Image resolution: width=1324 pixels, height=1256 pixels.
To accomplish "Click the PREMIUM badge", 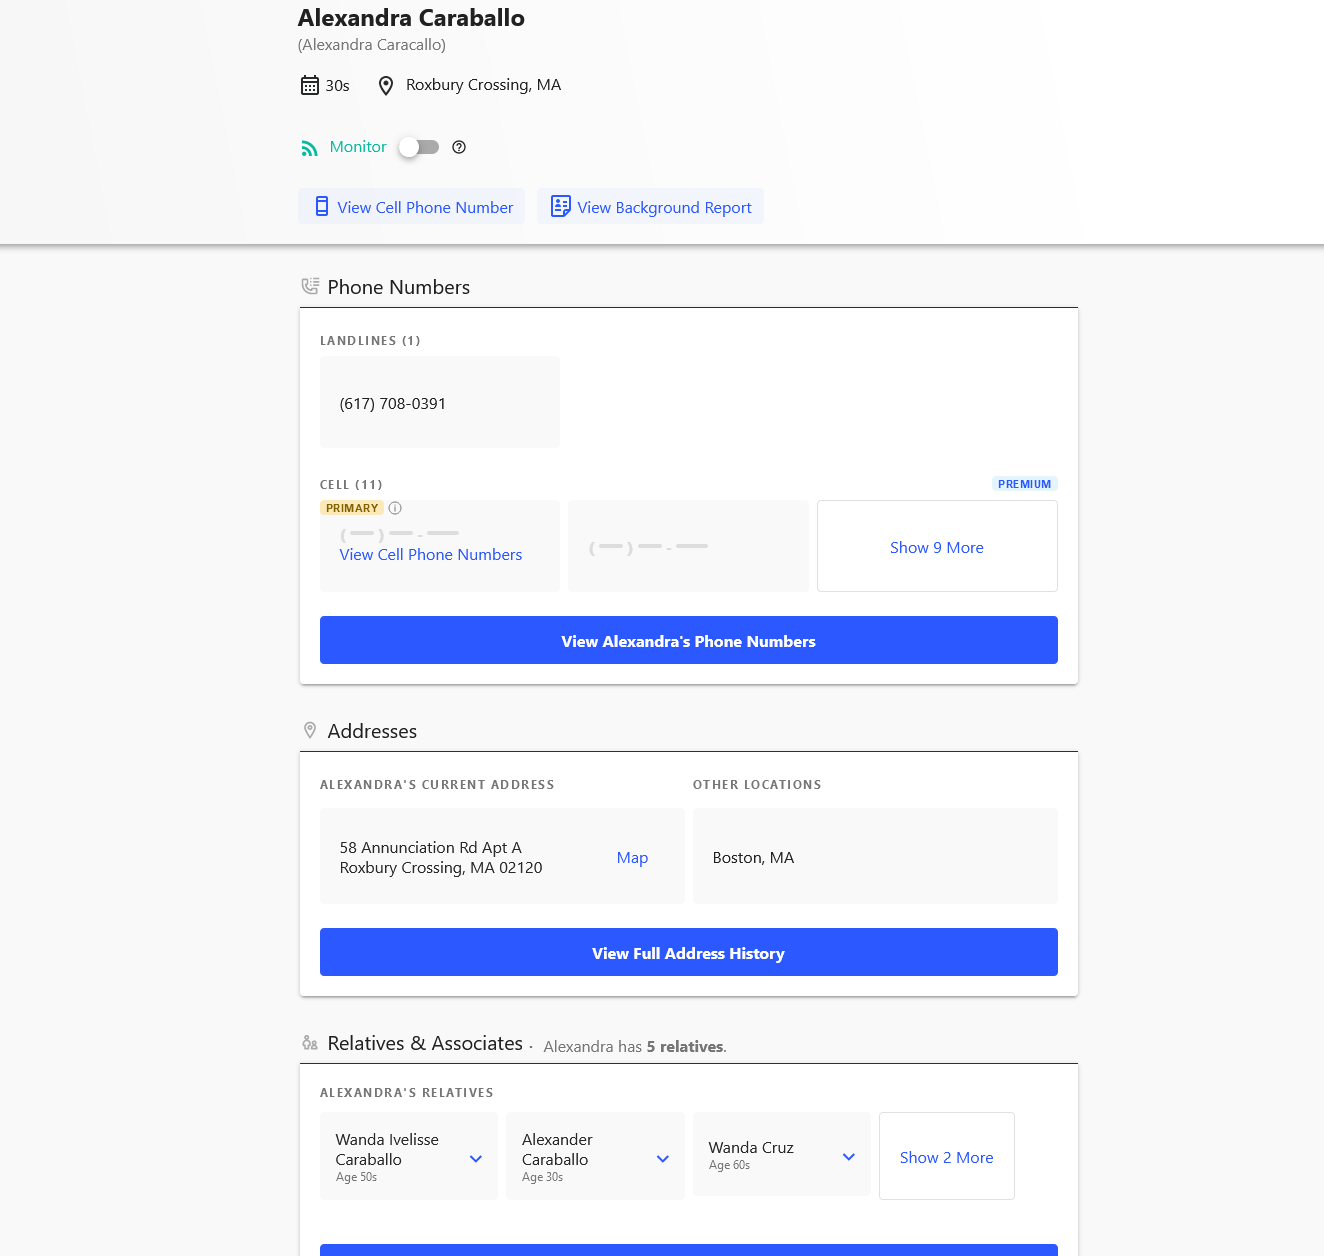I will [1025, 484].
